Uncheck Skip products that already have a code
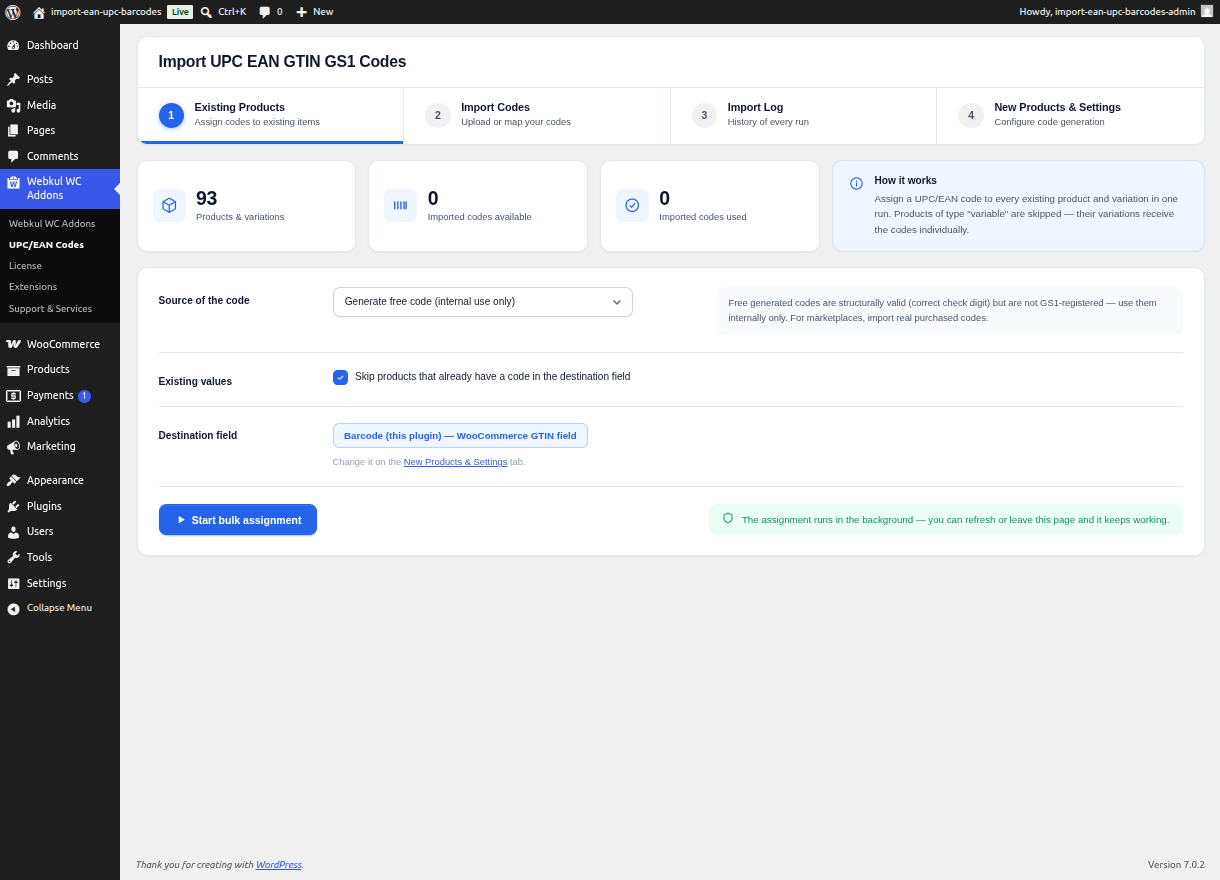This screenshot has width=1220, height=880. [x=340, y=377]
